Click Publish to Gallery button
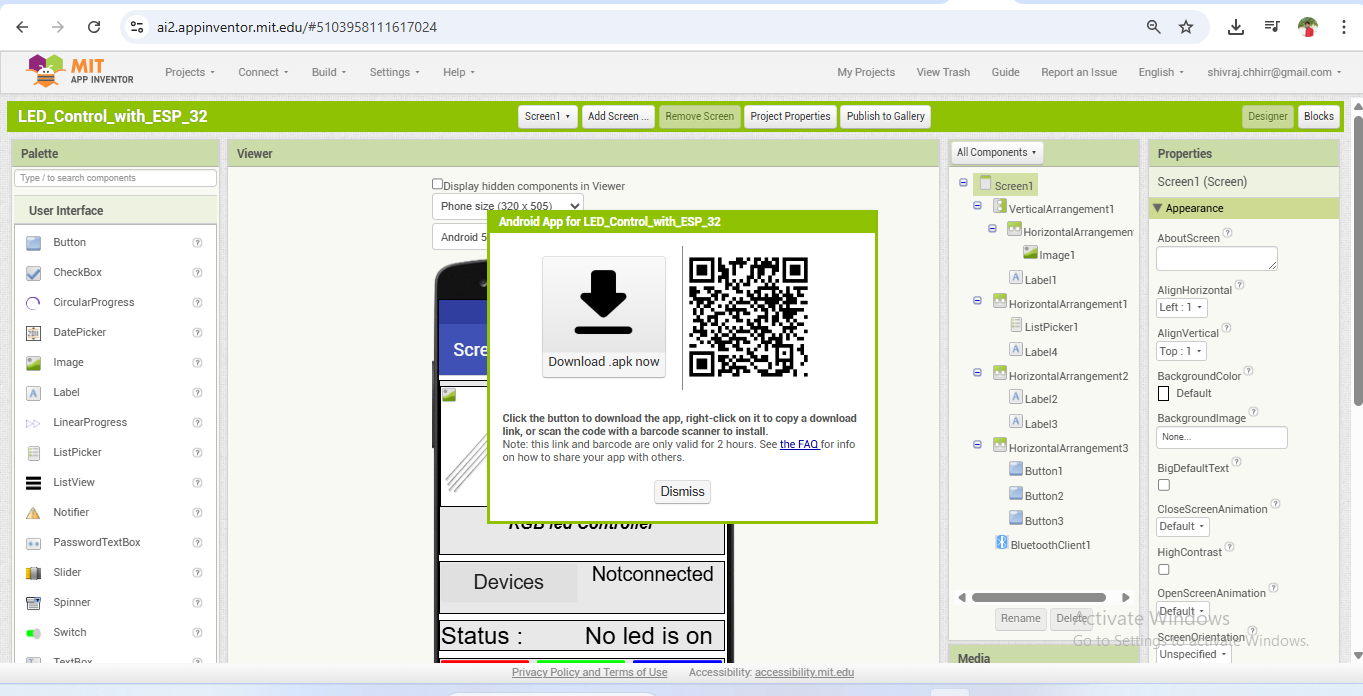Viewport: 1363px width, 696px height. 886,116
